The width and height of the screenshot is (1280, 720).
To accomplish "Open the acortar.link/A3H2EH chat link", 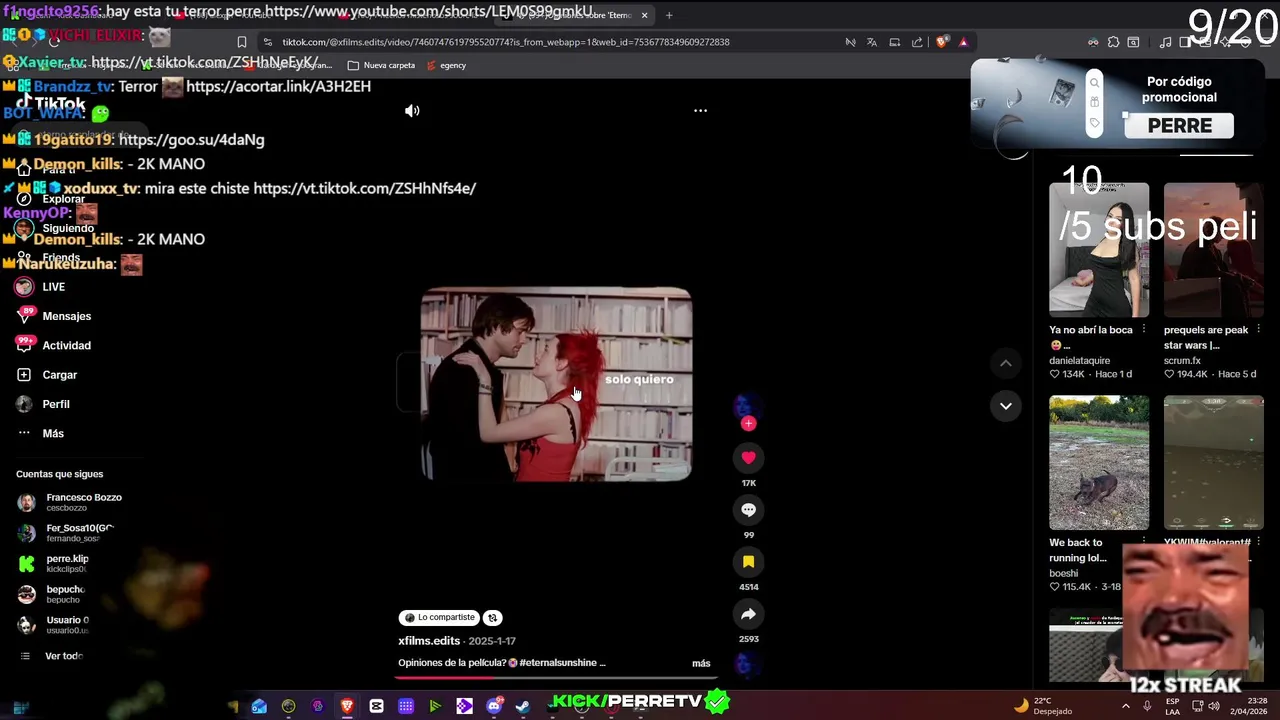I will 278,87.
